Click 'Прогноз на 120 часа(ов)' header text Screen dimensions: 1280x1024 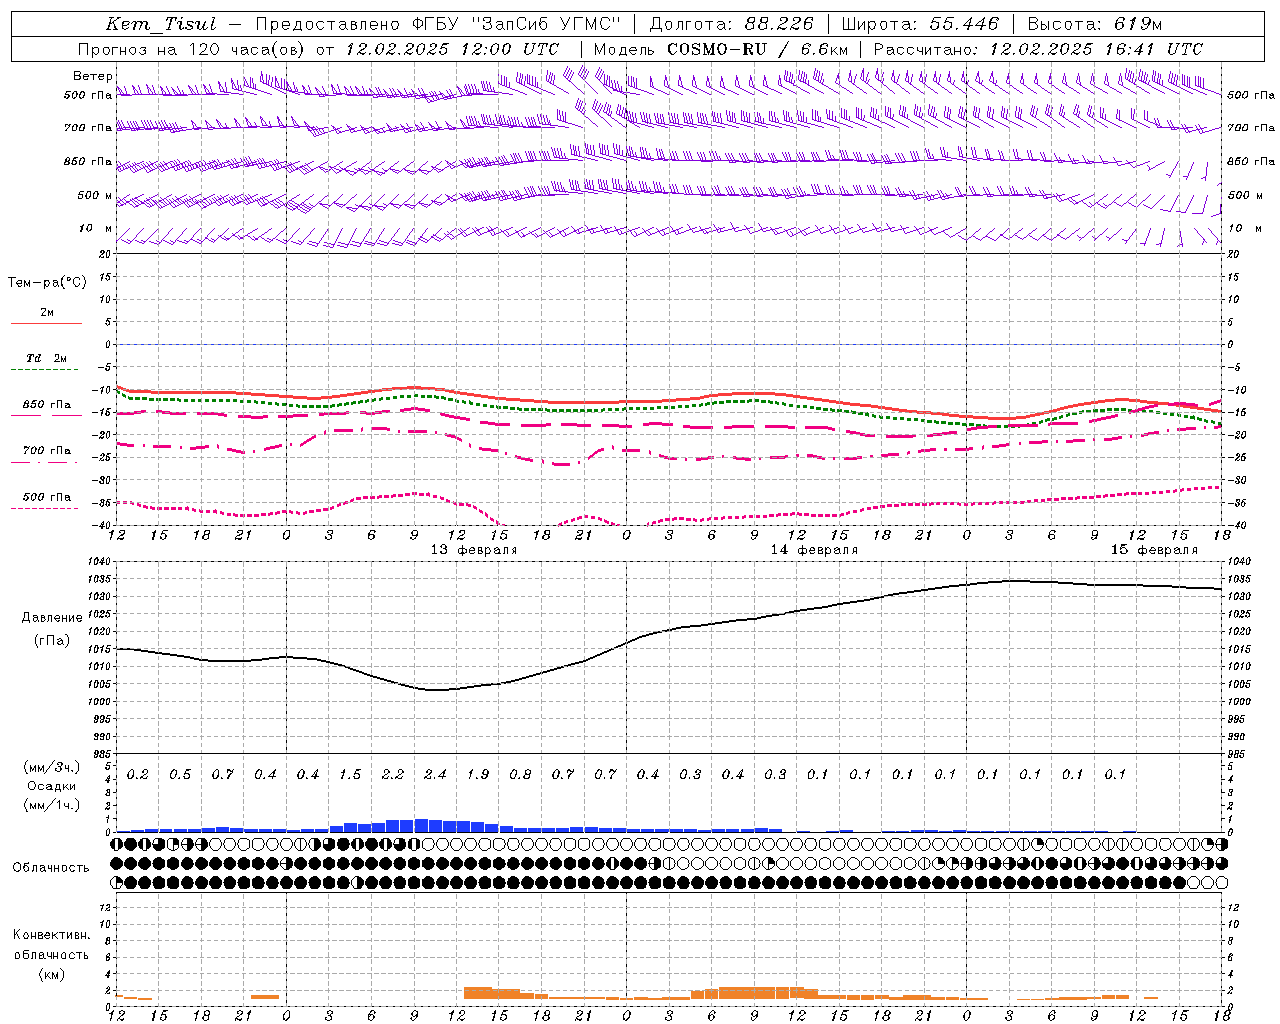point(191,49)
